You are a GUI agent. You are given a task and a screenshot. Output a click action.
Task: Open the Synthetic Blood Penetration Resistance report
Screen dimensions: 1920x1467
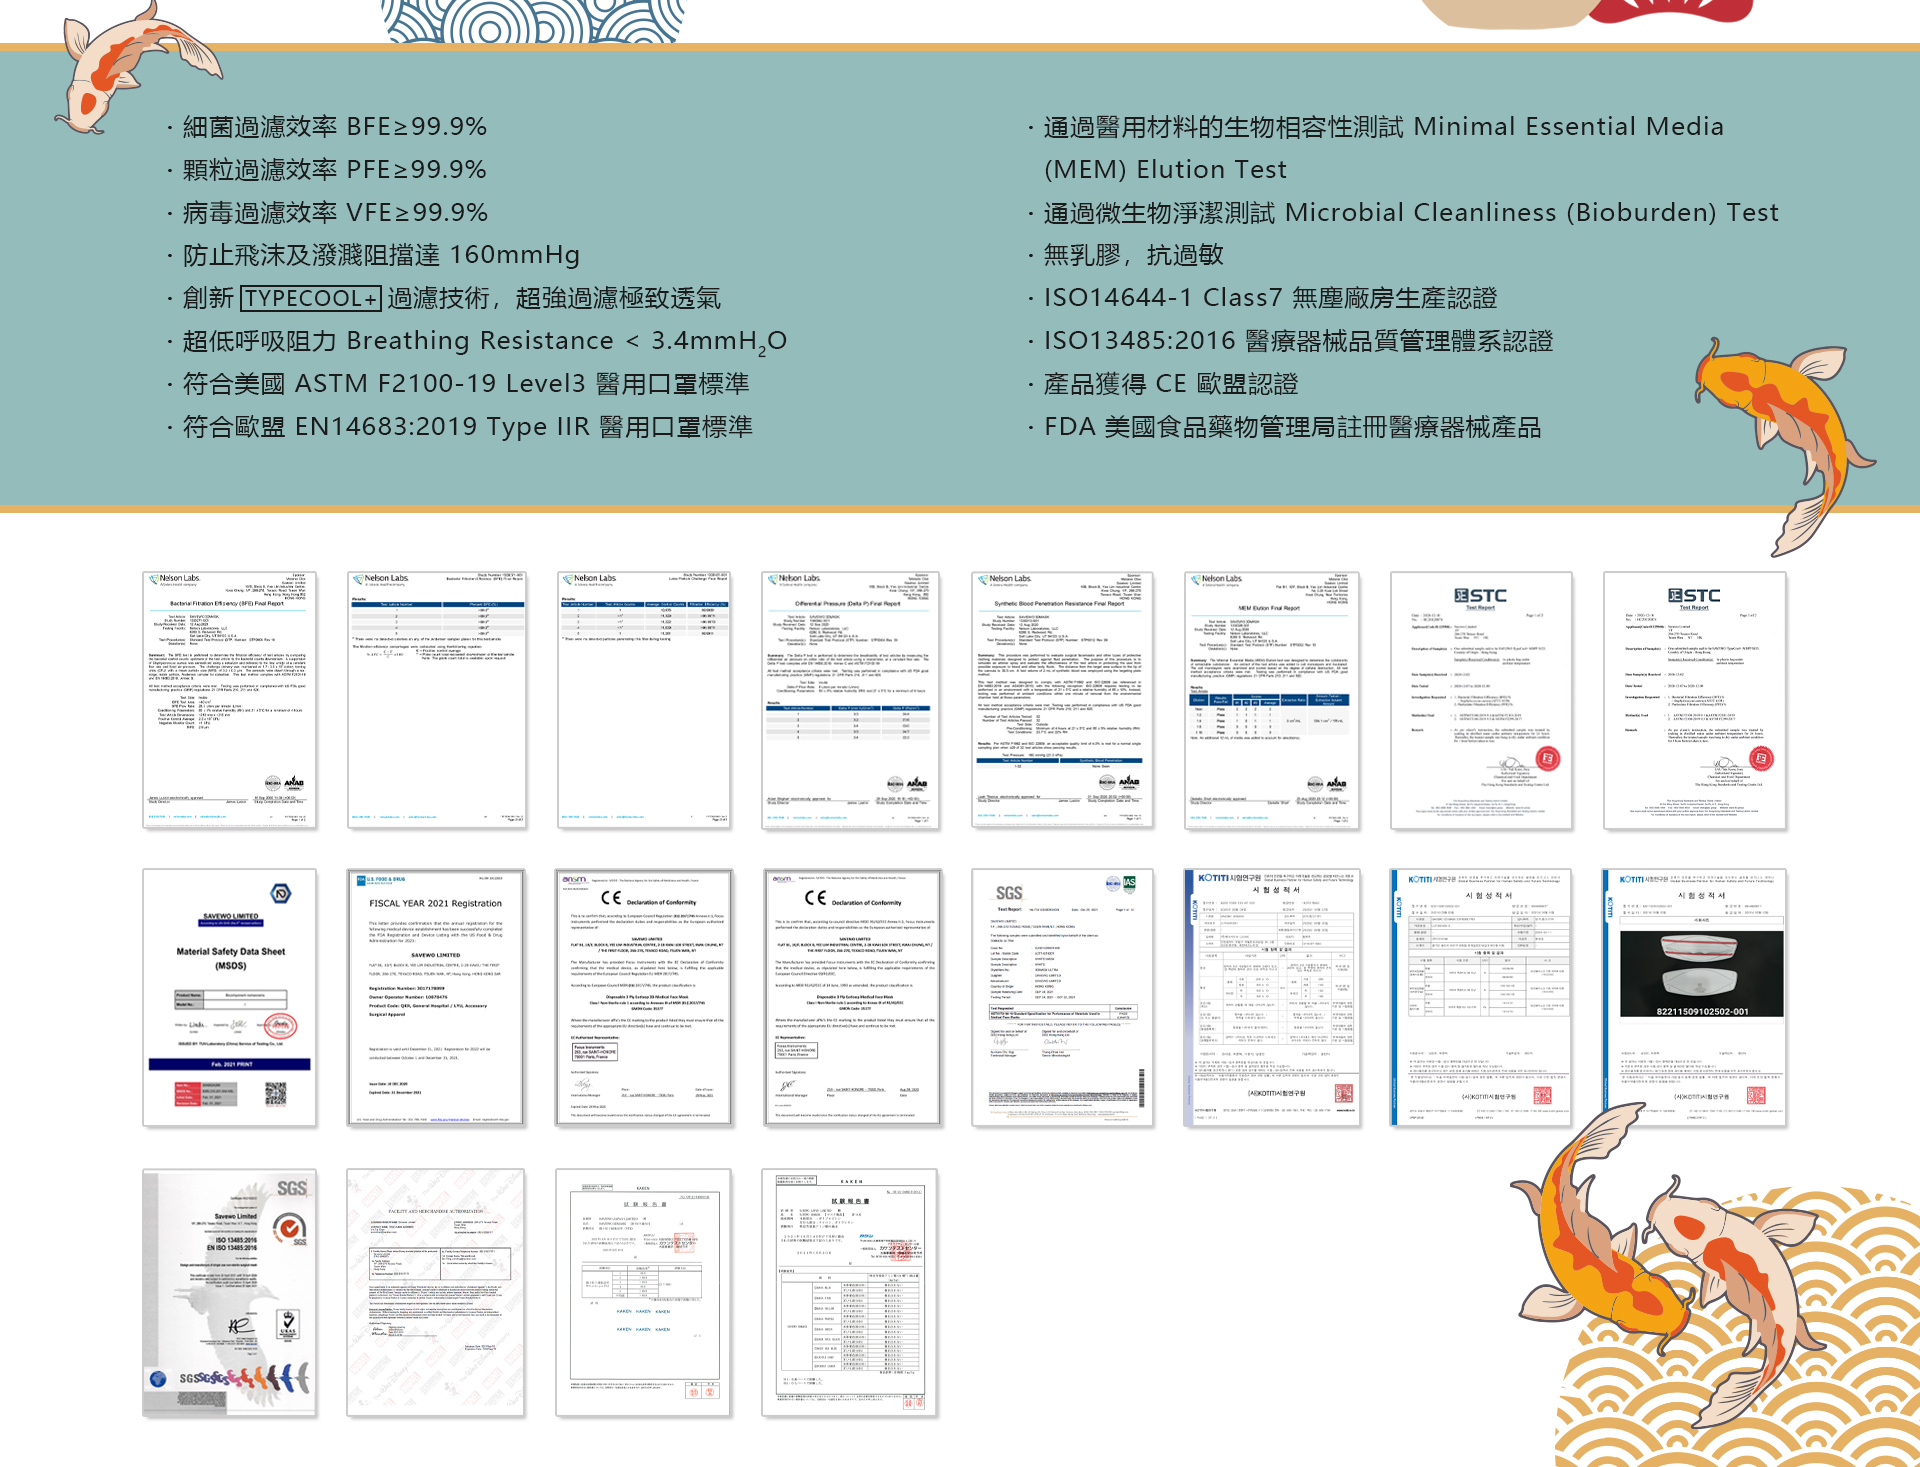1062,700
